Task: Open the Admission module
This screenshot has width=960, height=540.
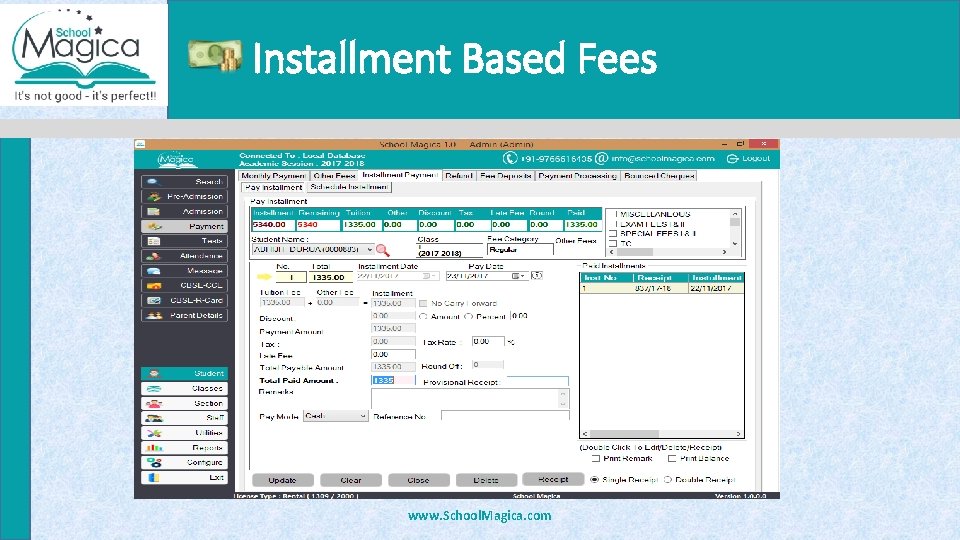Action: tap(184, 211)
